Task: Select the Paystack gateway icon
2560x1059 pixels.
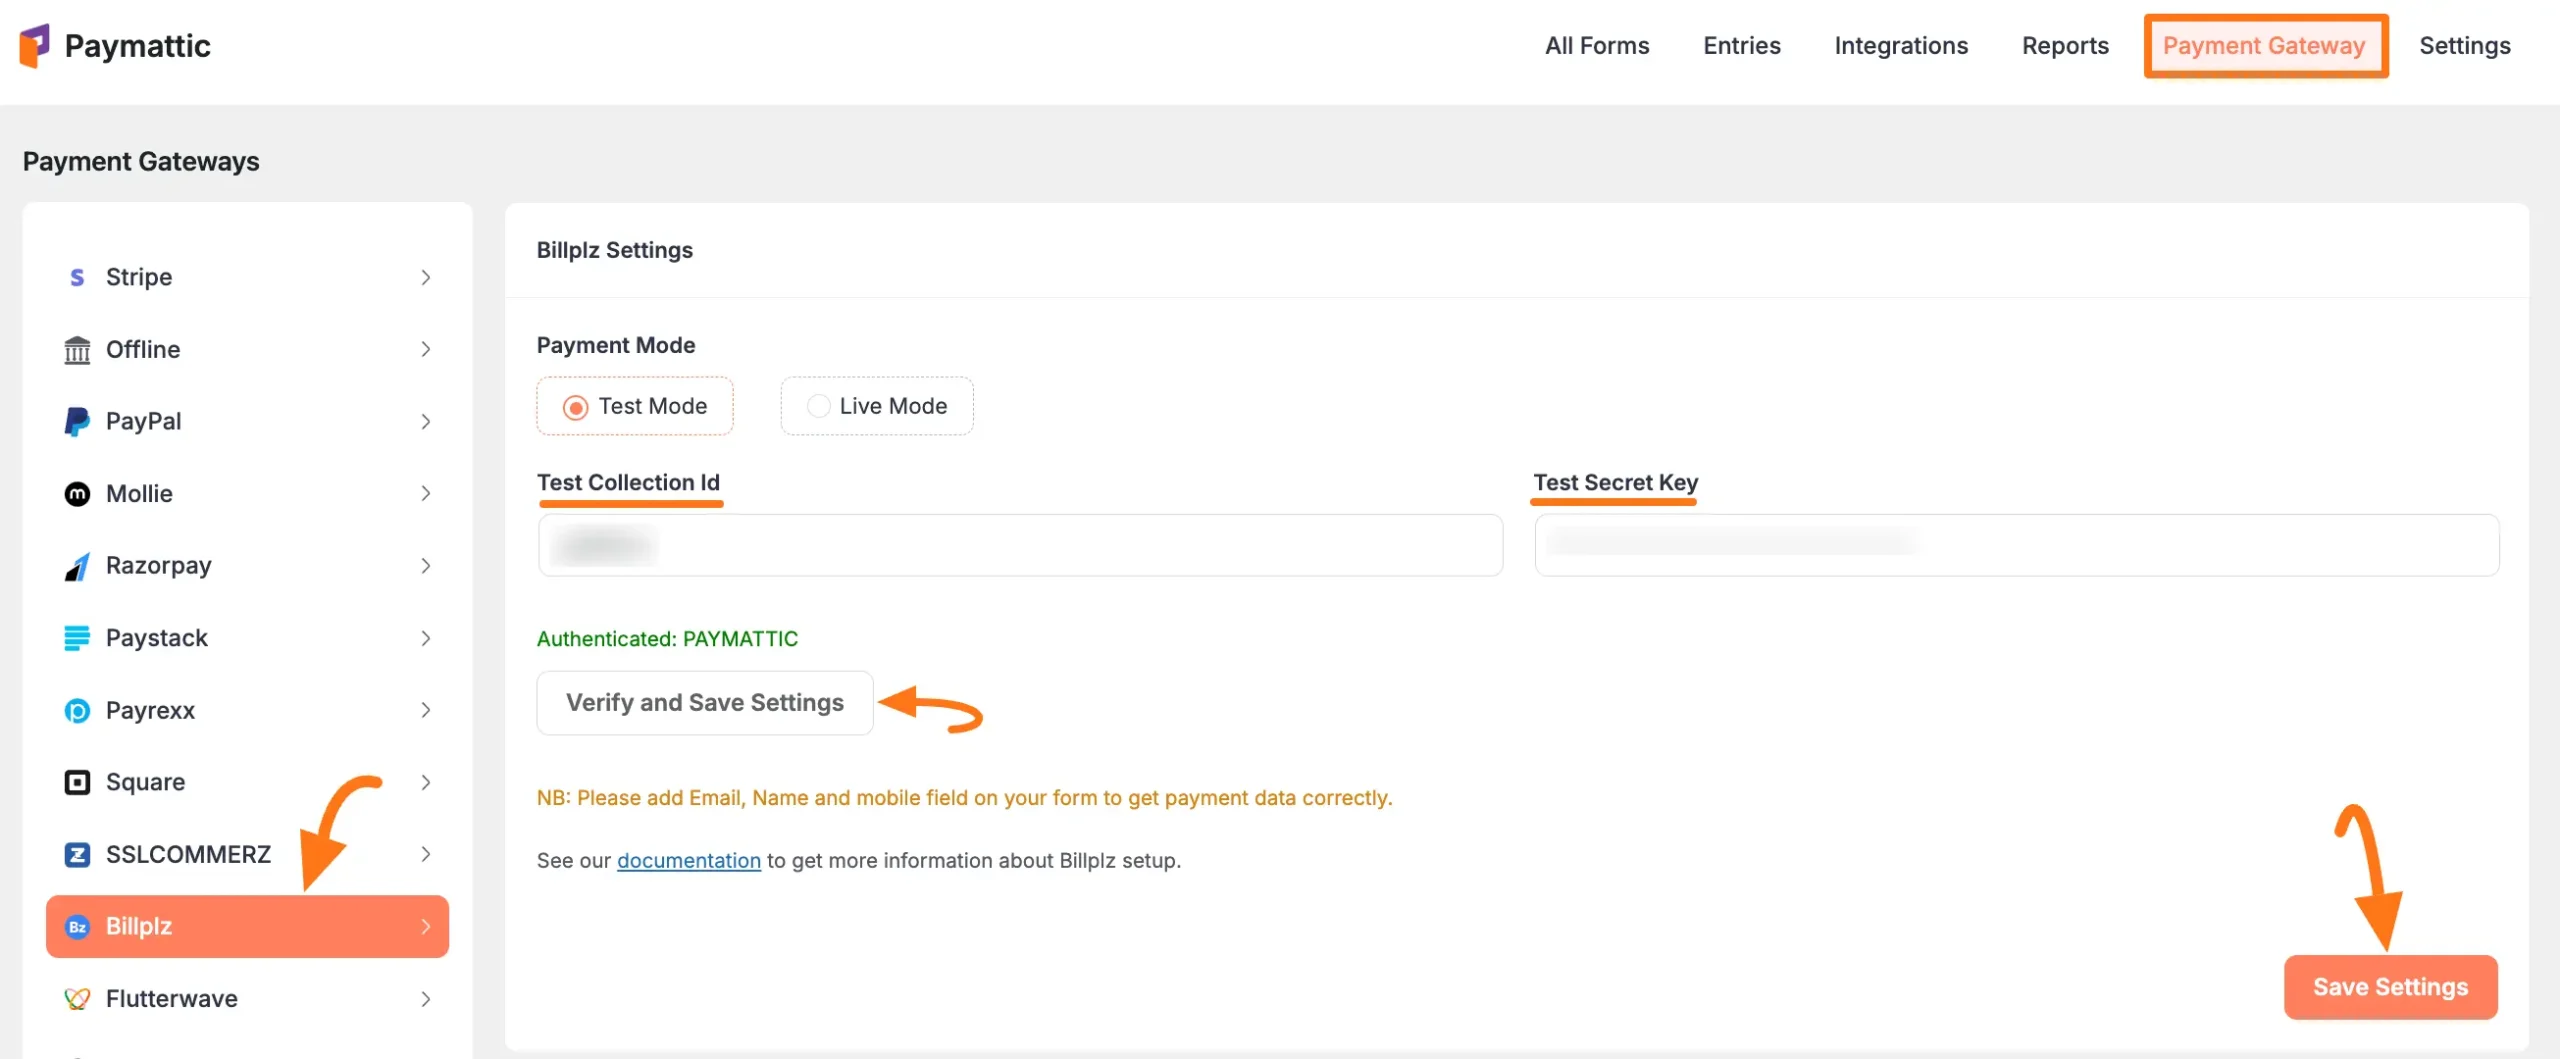Action: point(77,637)
